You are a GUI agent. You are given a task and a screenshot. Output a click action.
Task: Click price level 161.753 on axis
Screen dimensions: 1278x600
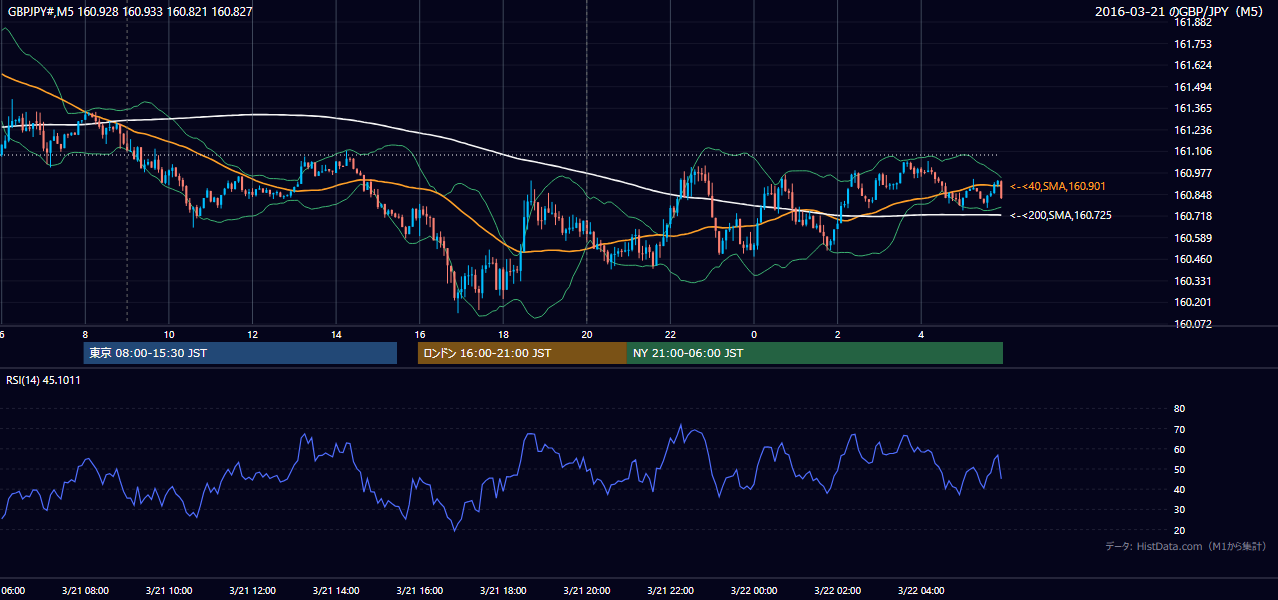click(x=1193, y=44)
